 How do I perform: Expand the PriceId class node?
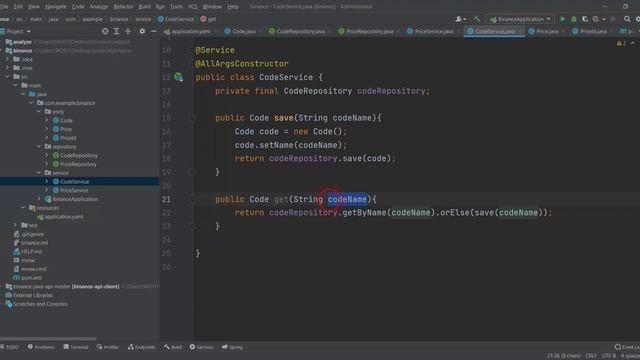click(47, 138)
